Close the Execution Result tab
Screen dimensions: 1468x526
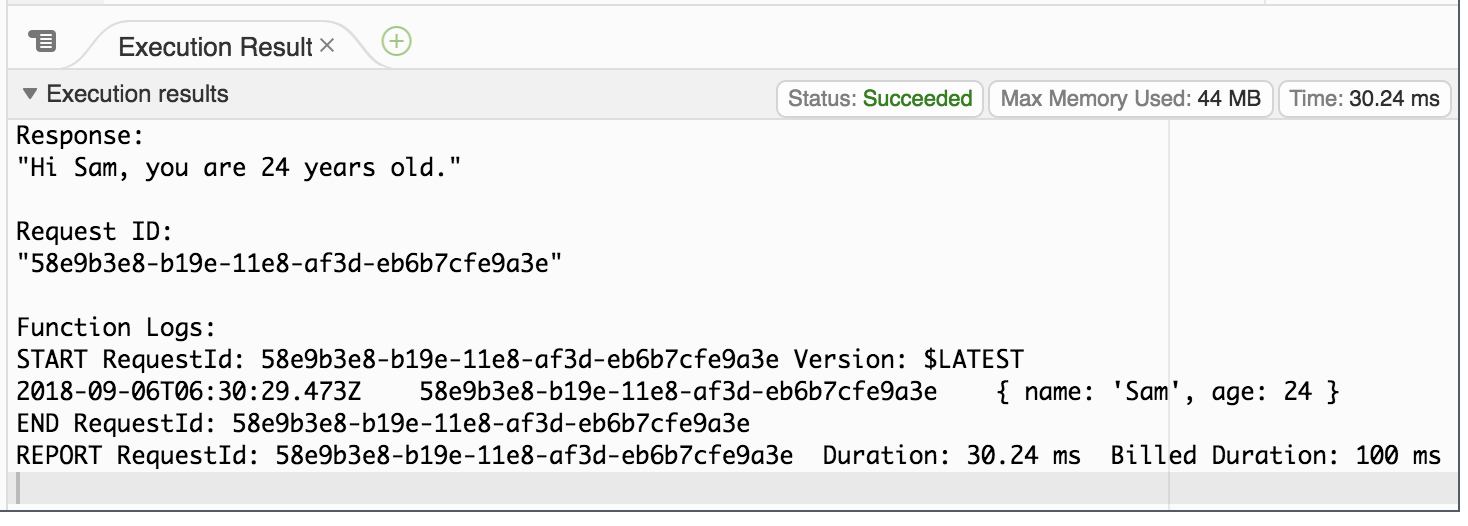tap(327, 46)
